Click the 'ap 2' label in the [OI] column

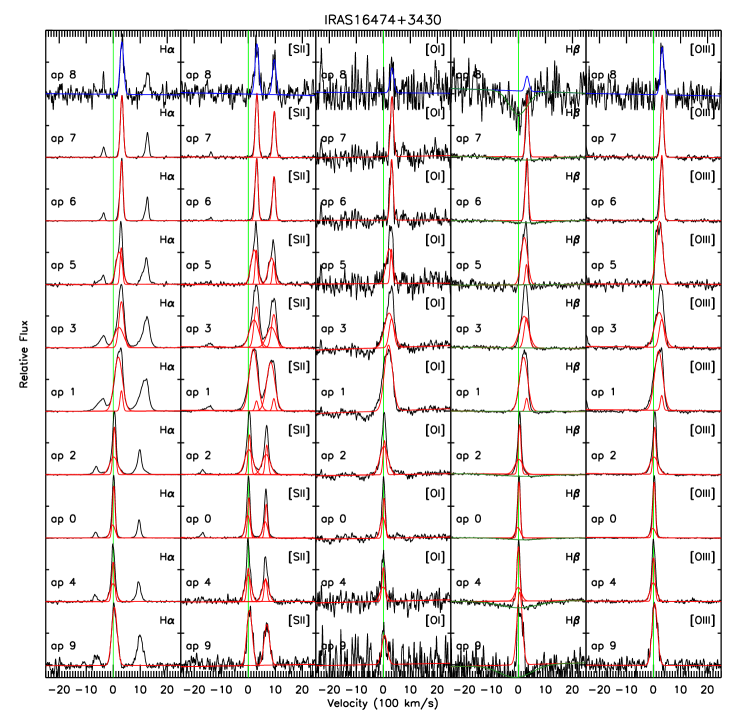[x=333, y=456]
